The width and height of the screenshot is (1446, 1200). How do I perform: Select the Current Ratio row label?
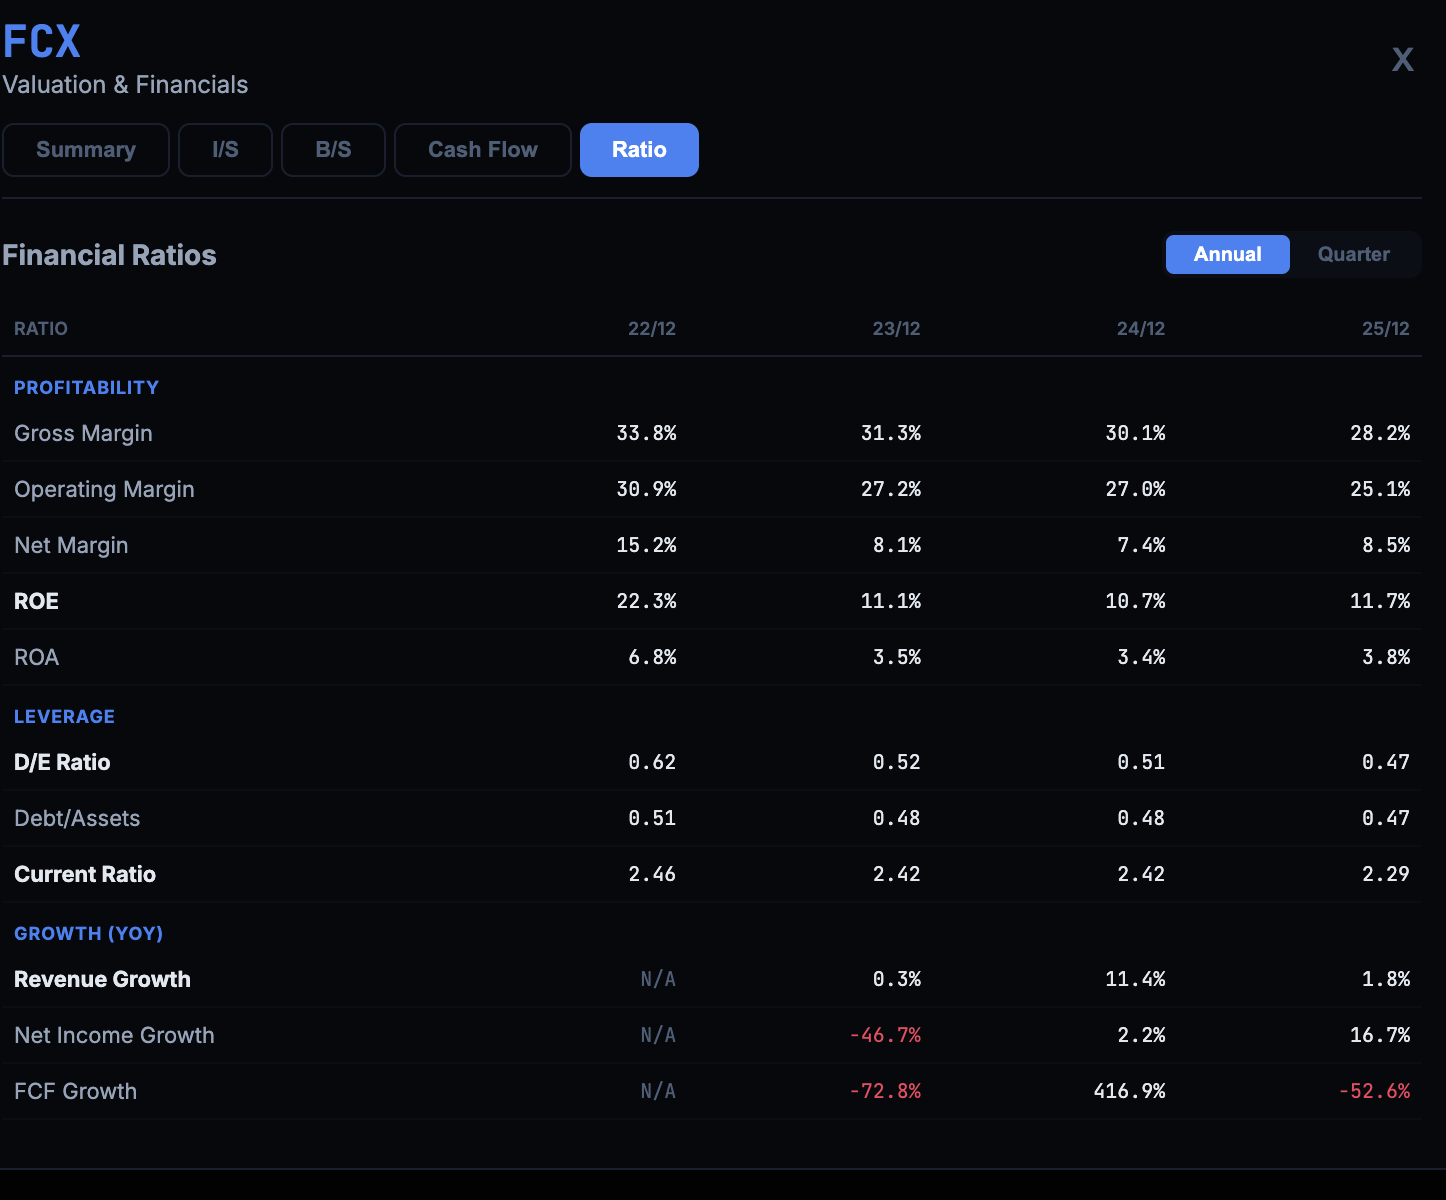click(x=85, y=874)
